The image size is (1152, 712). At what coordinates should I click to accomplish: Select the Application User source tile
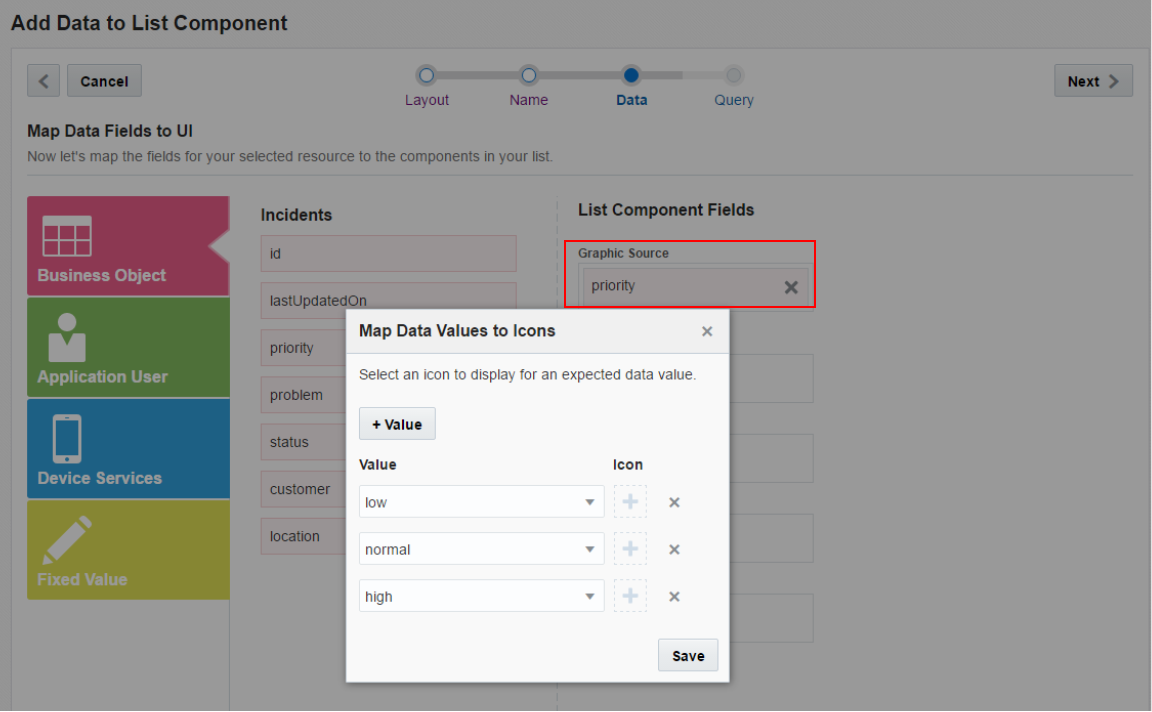128,348
